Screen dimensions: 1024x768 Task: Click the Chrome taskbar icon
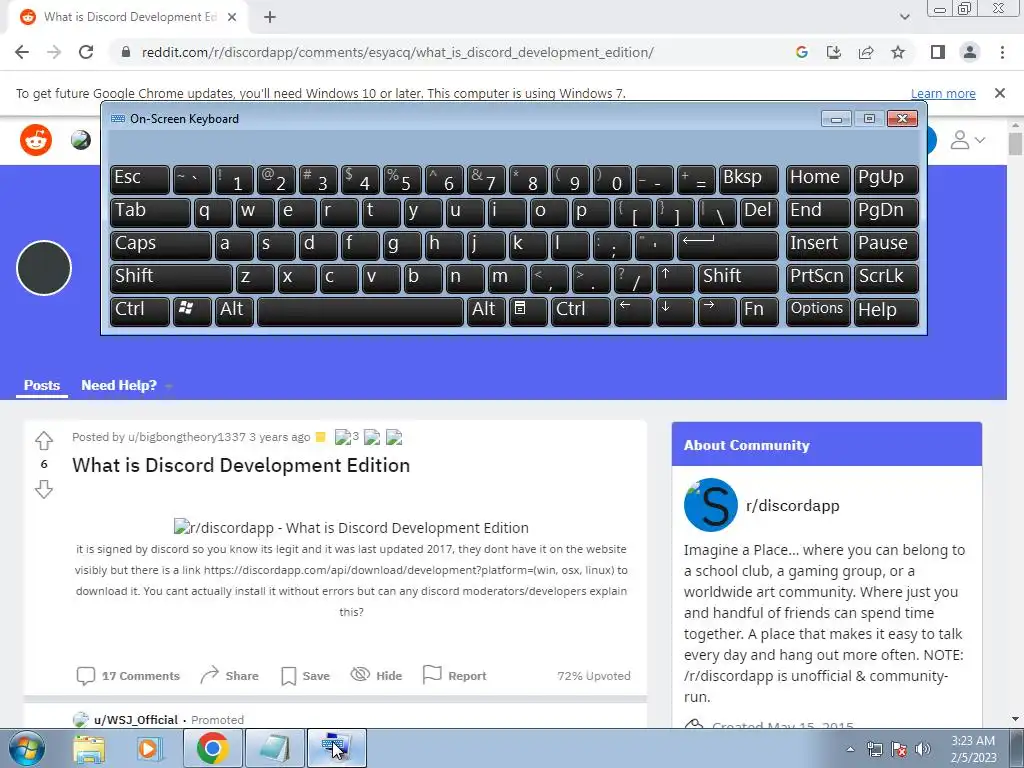click(x=212, y=749)
